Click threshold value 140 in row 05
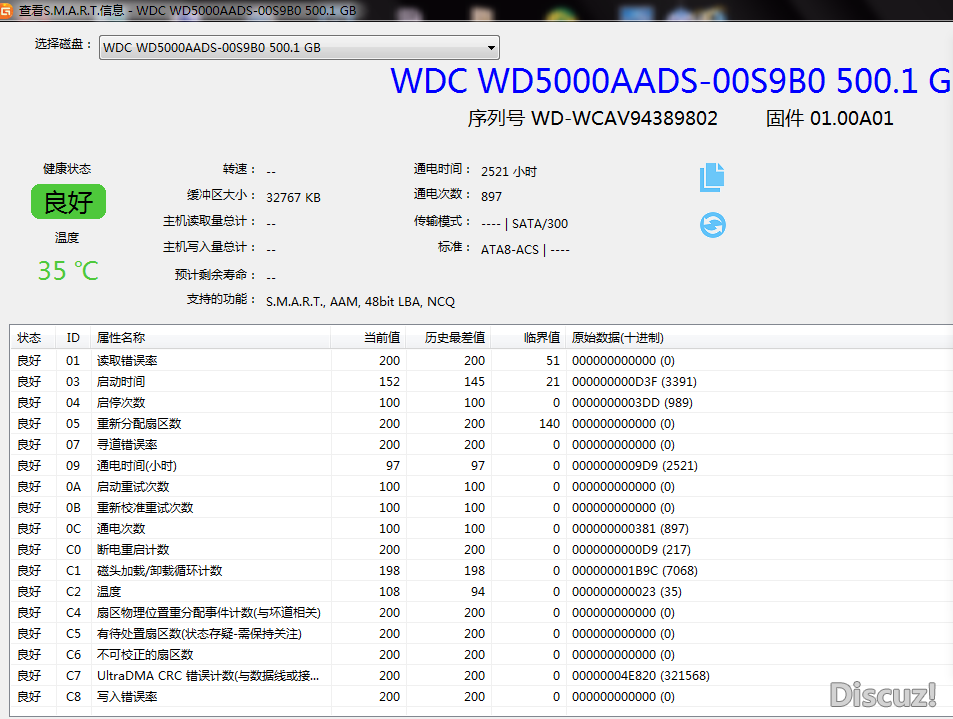Screen dimensions: 953x719 pyautogui.click(x=549, y=424)
